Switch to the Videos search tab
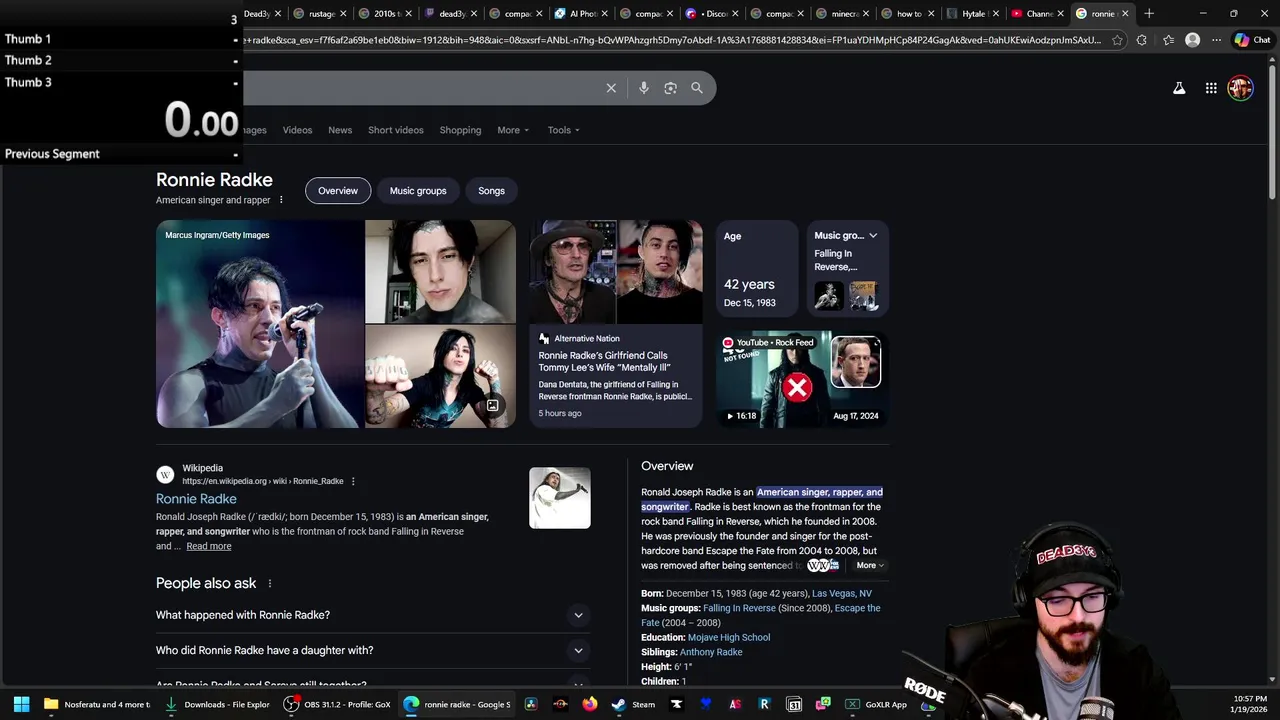1280x720 pixels. [x=297, y=130]
